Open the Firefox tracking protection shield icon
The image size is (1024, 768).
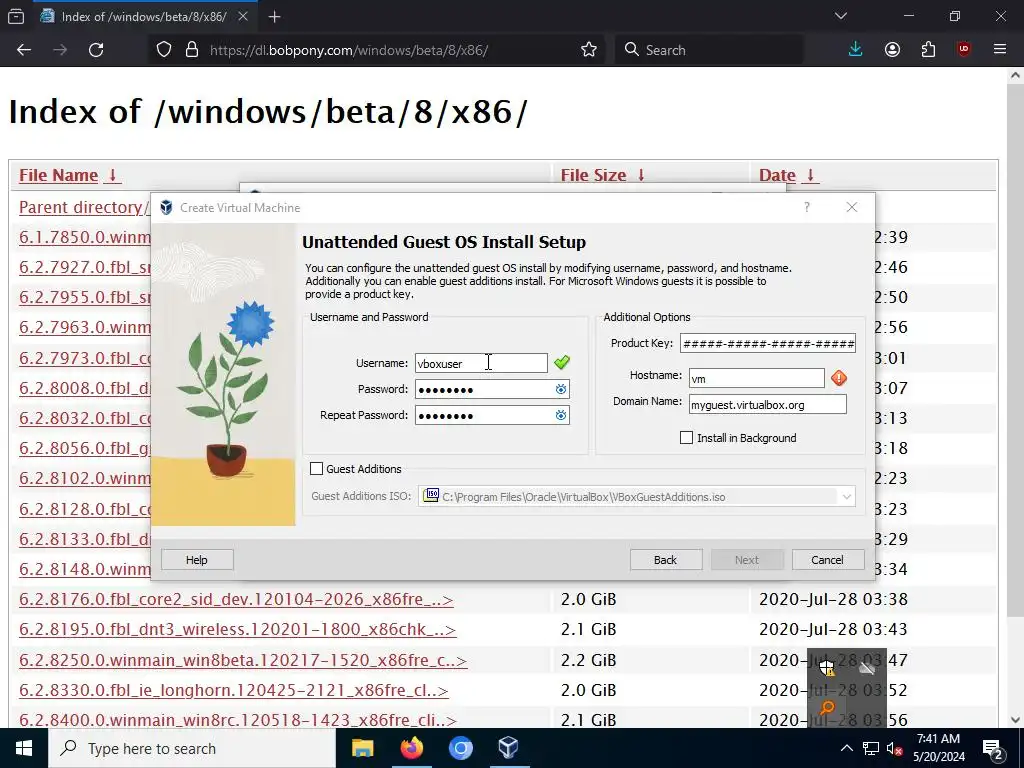point(164,50)
